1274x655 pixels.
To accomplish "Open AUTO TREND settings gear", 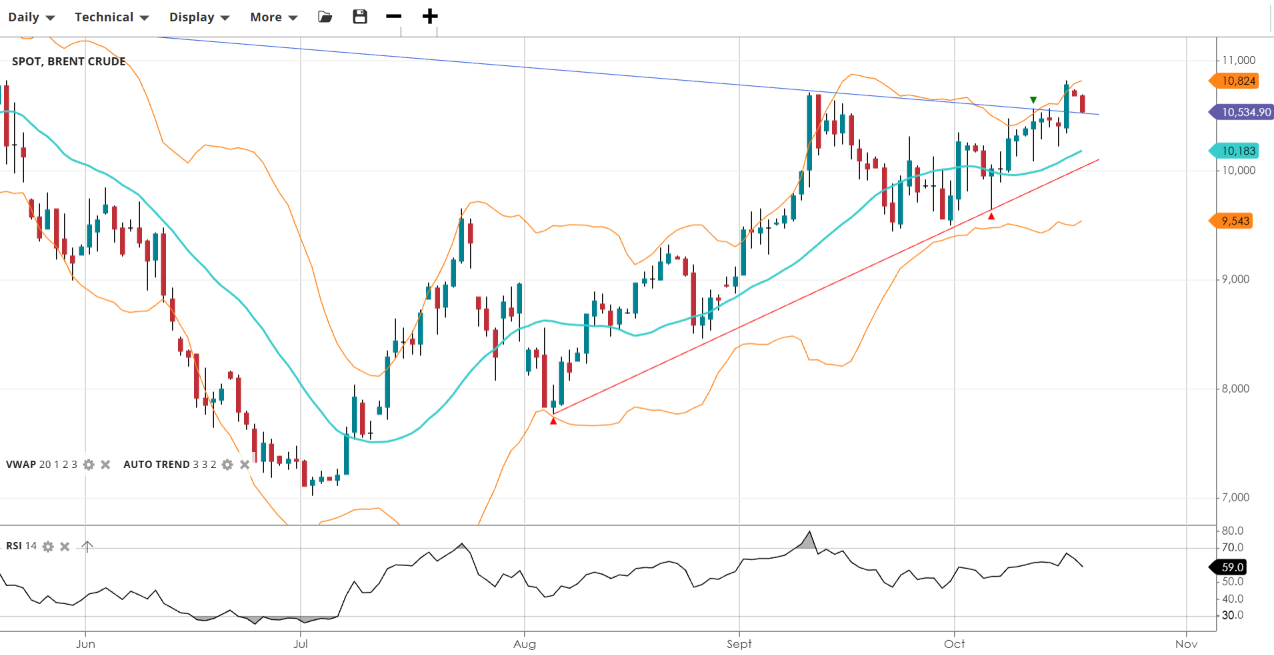I will tap(227, 465).
